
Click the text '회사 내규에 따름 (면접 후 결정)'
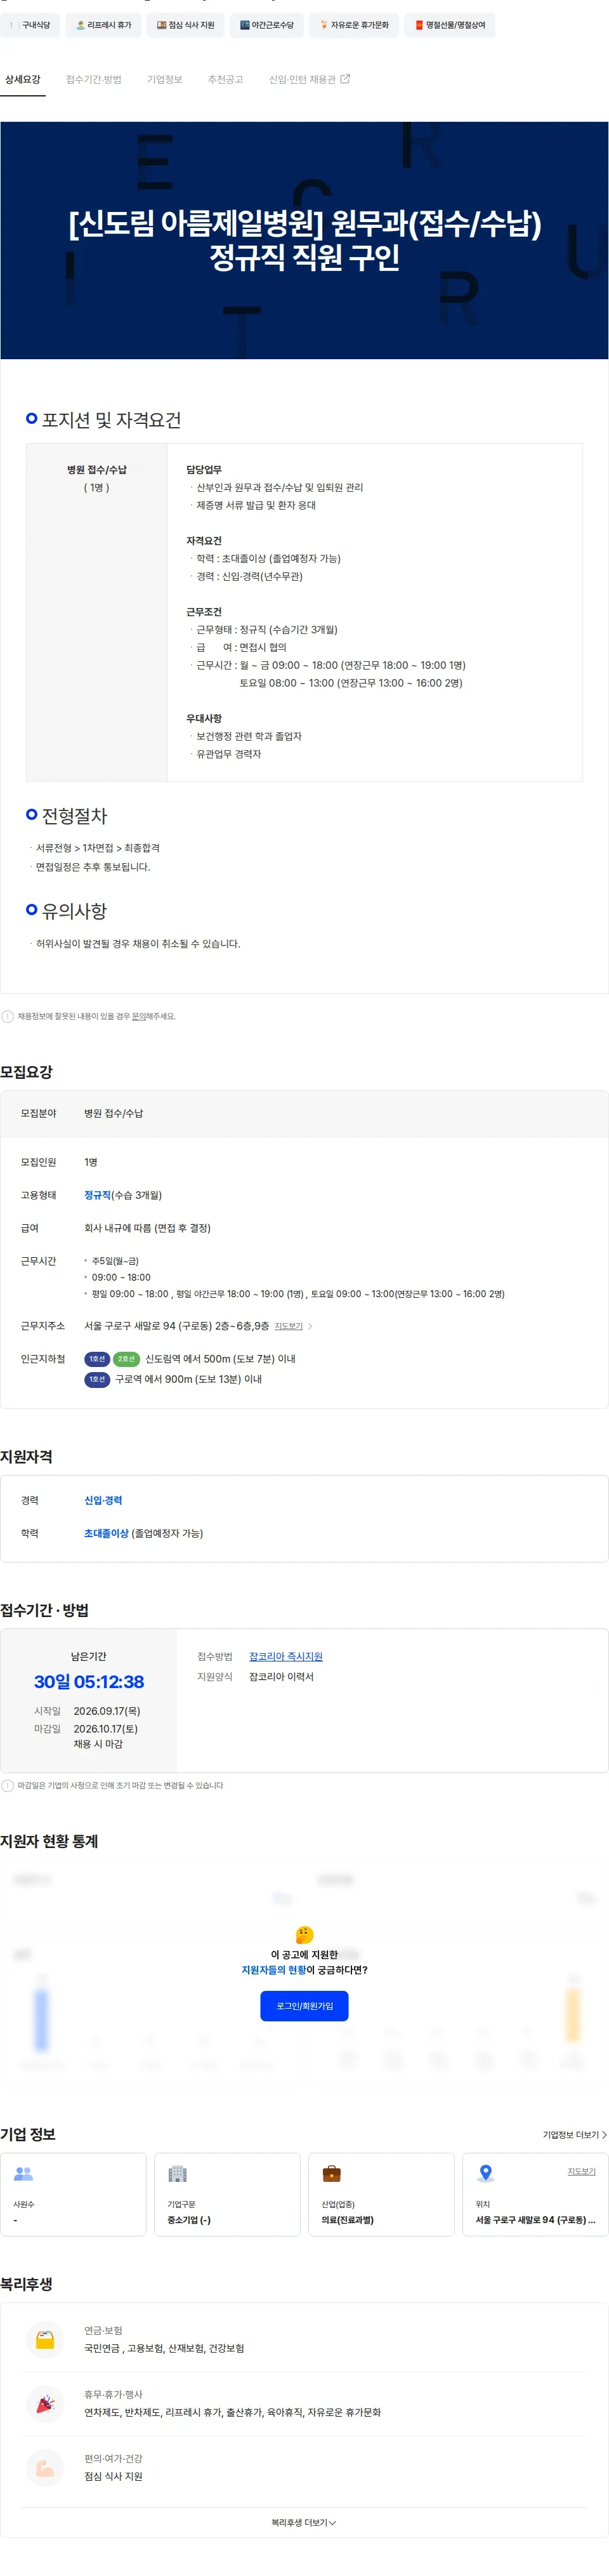pyautogui.click(x=147, y=1228)
